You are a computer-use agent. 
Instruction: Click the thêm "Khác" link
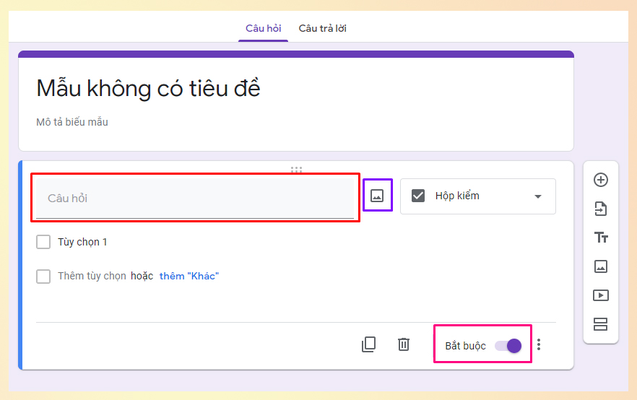point(189,276)
